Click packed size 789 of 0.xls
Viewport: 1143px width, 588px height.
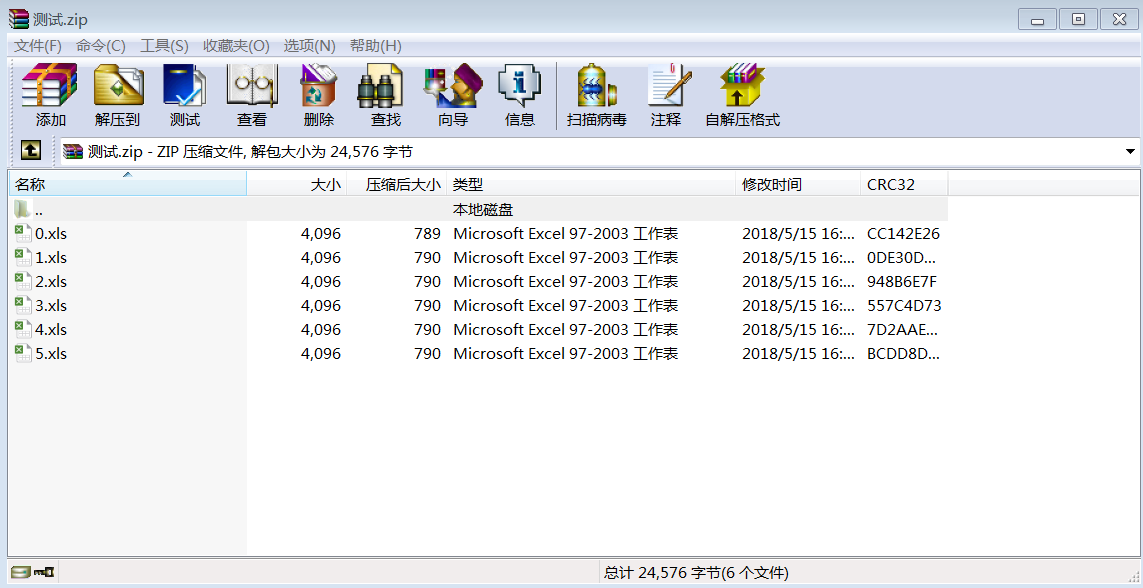(x=428, y=234)
